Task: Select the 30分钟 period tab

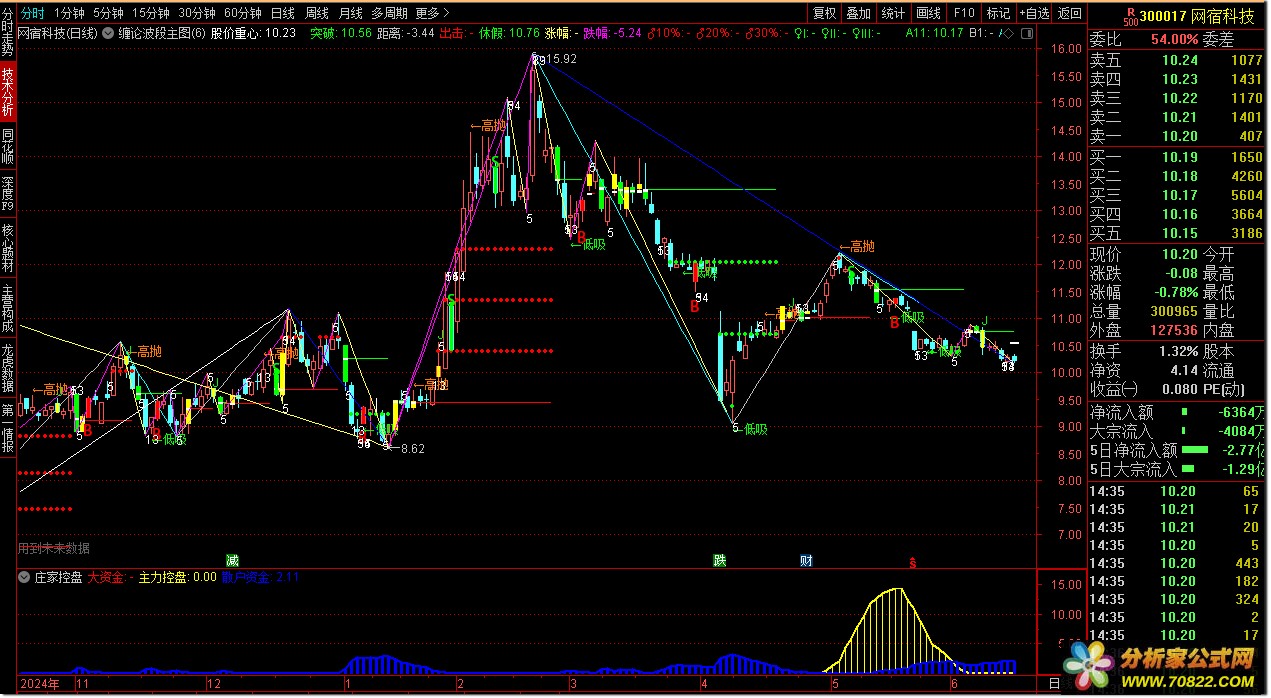Action: point(197,13)
